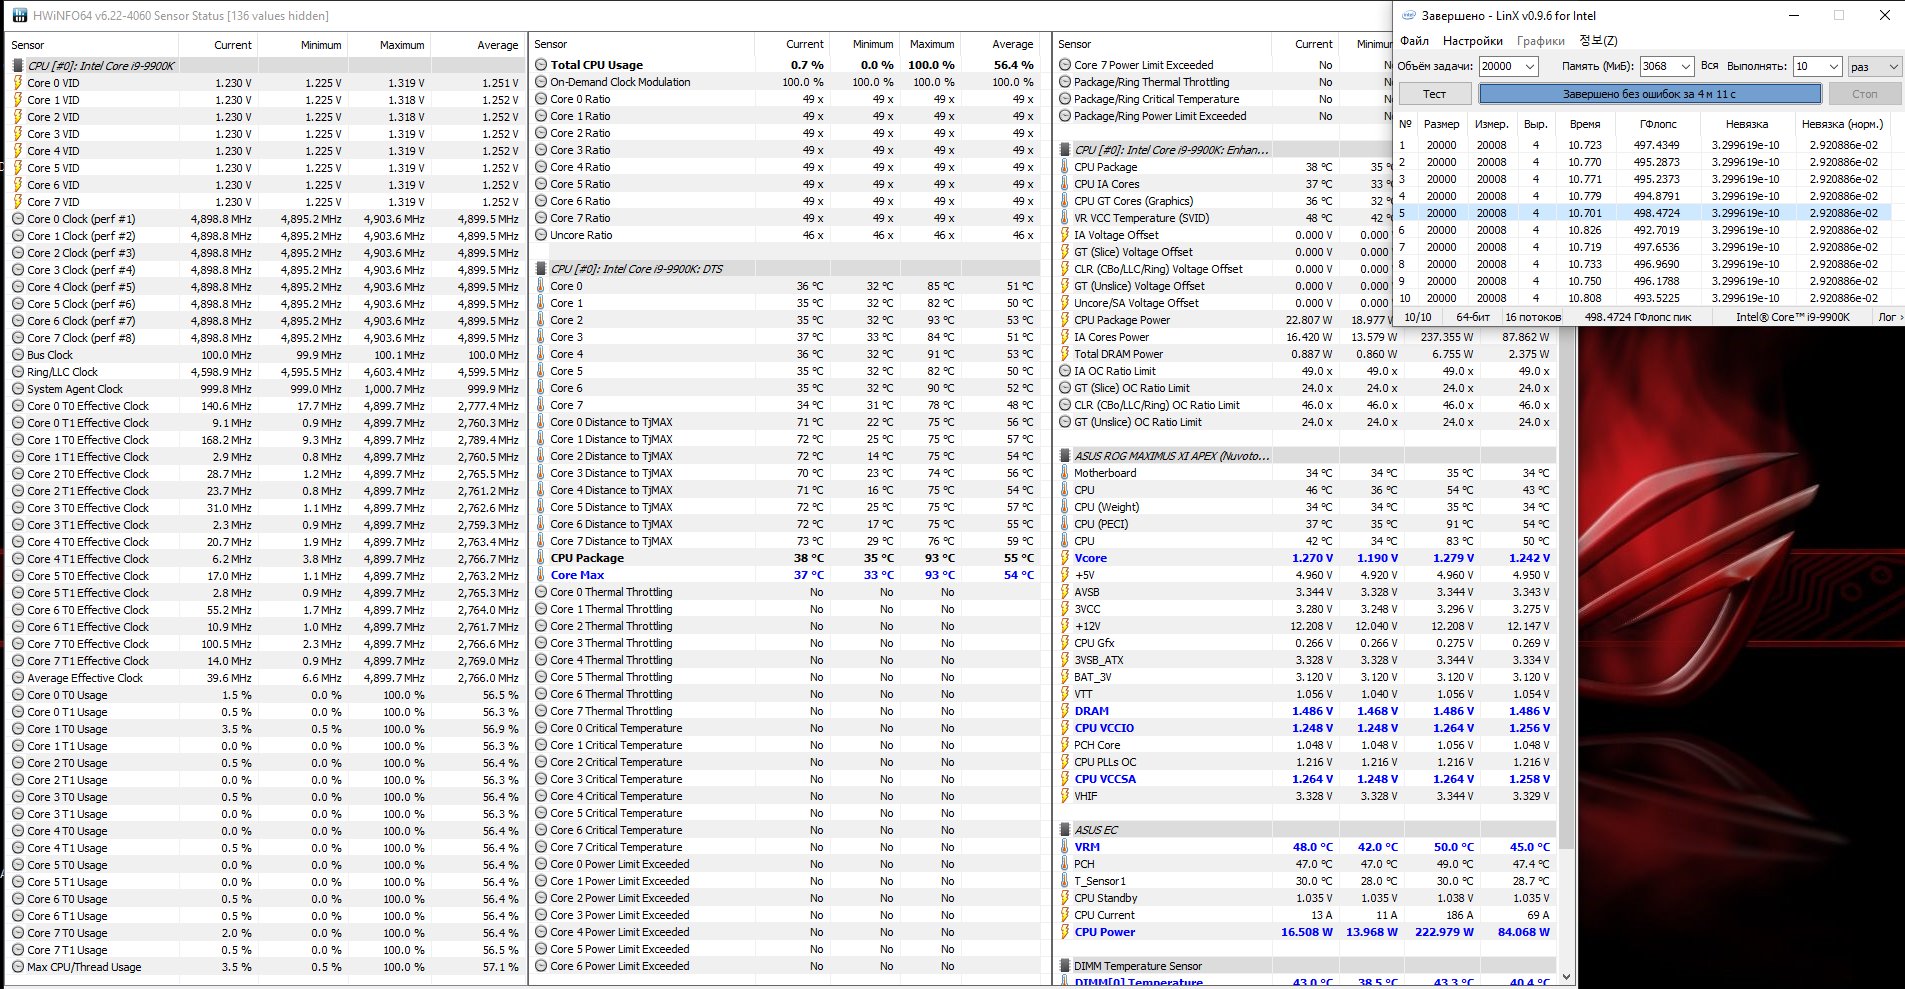
Task: Open the "Графики" menu in LinX
Action: click(x=1541, y=41)
